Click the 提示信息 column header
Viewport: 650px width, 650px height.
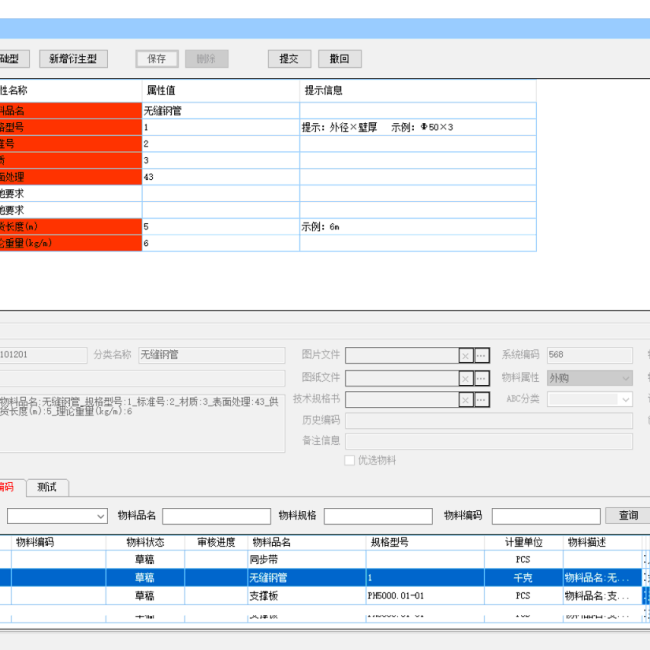coord(418,90)
